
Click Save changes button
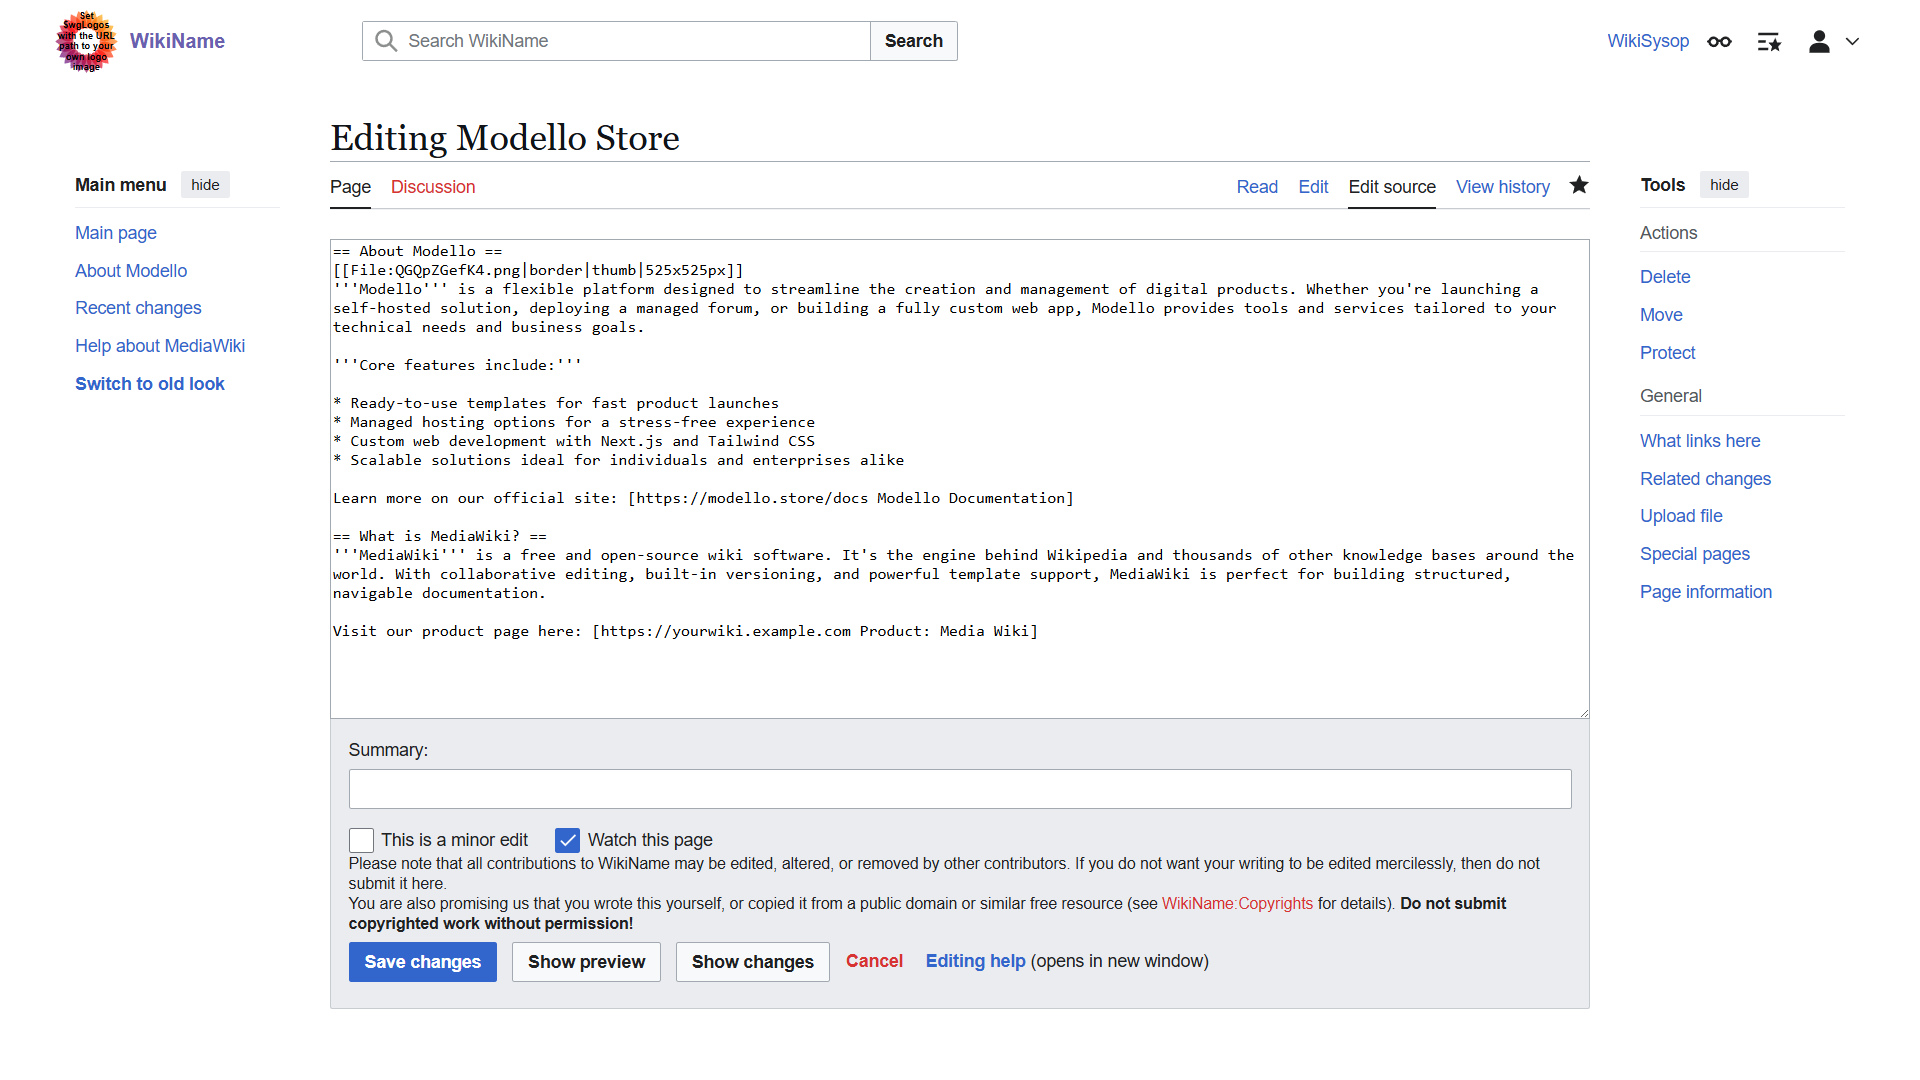tap(423, 962)
